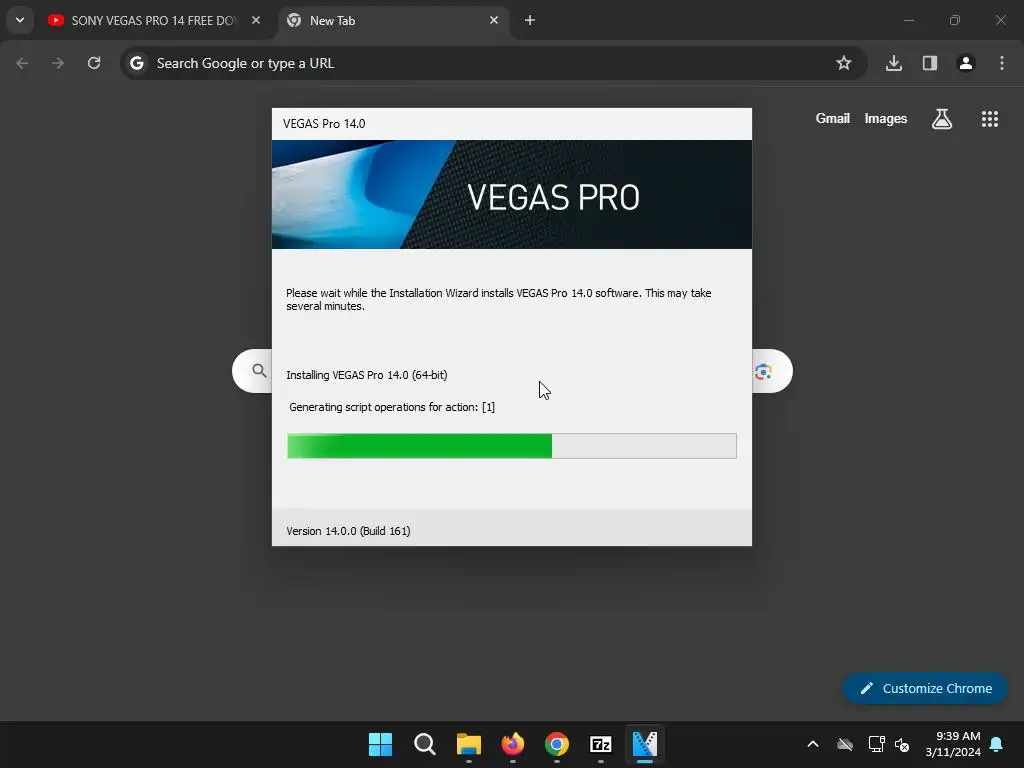Open Windows taskbar Search
The image size is (1024, 768).
click(424, 744)
